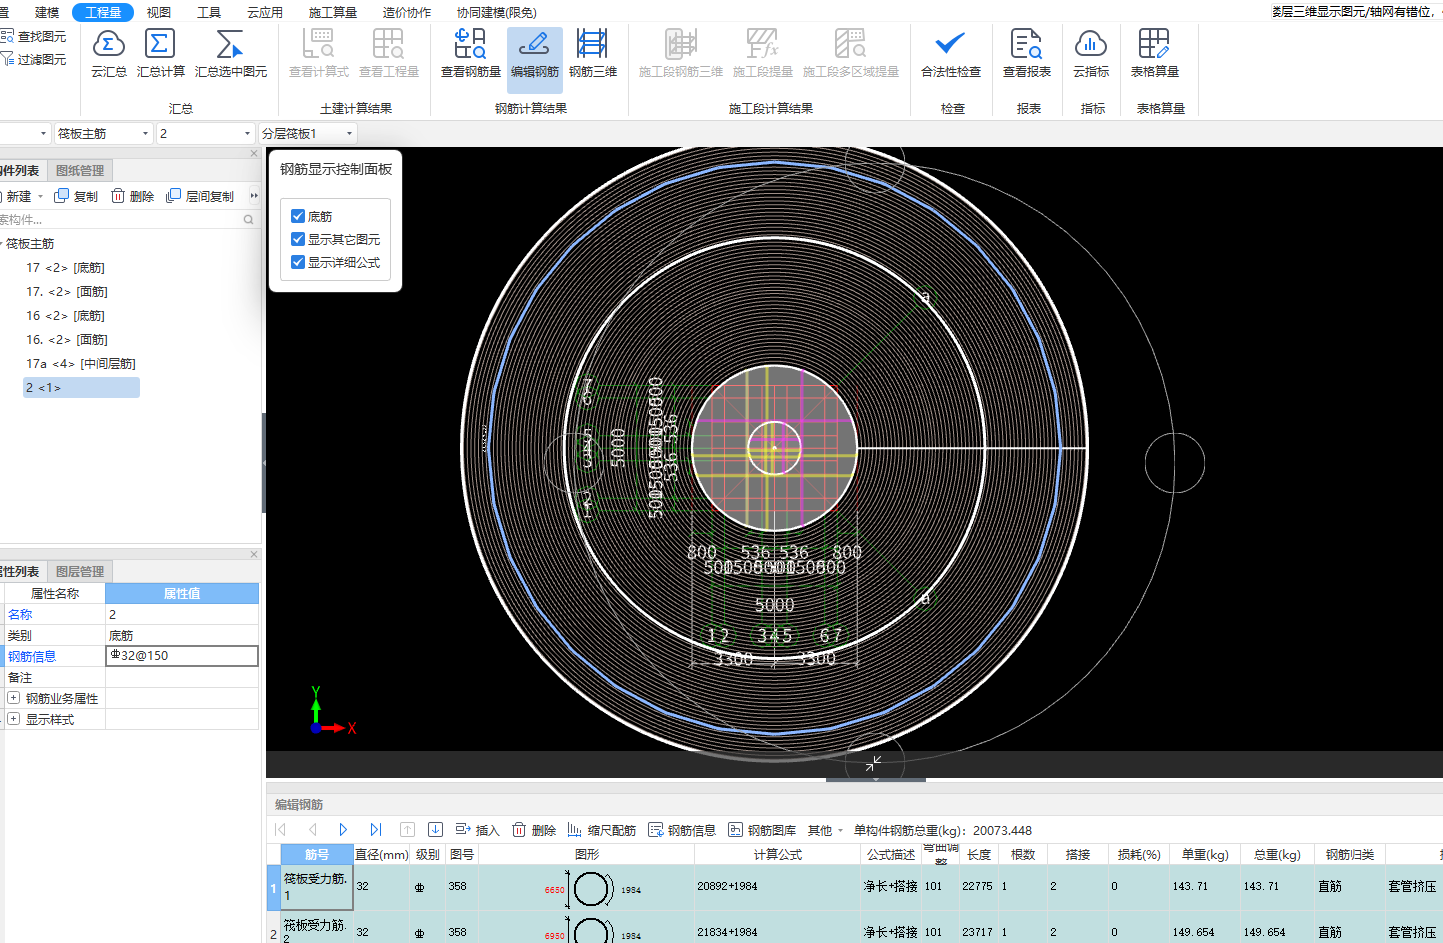Open 云汇总 cloud summary tool

tap(108, 54)
